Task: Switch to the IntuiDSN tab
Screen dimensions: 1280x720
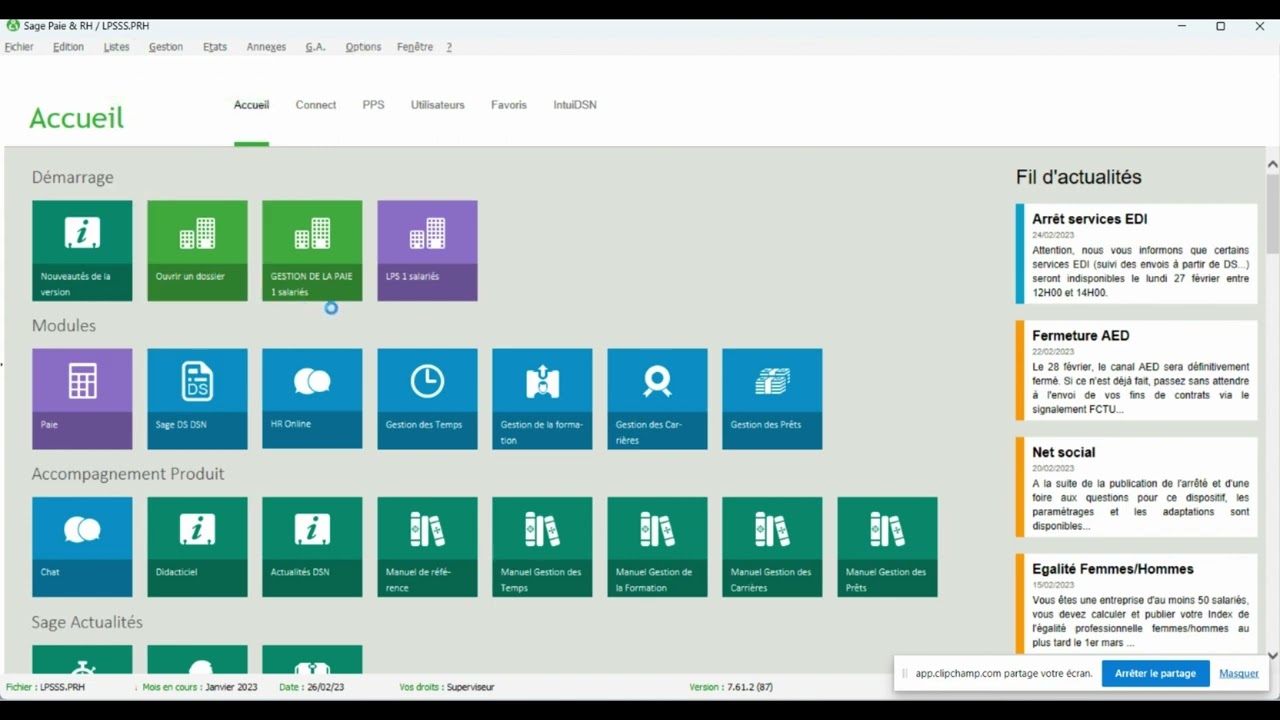Action: point(575,105)
